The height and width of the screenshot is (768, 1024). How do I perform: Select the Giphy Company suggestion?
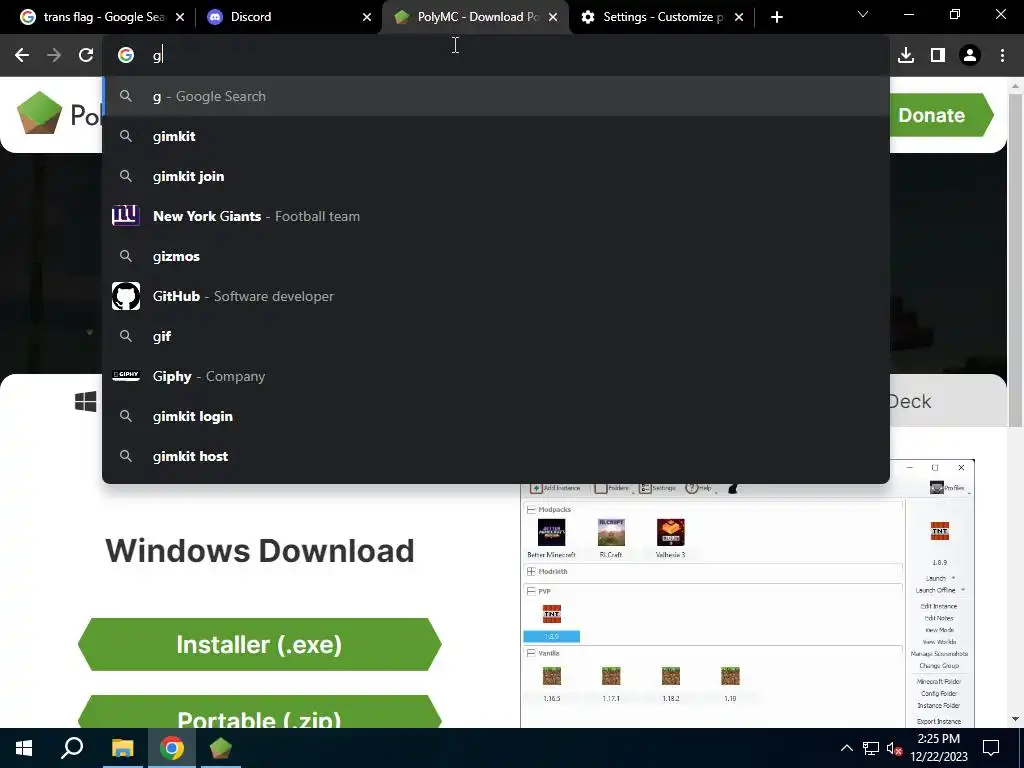tap(496, 376)
